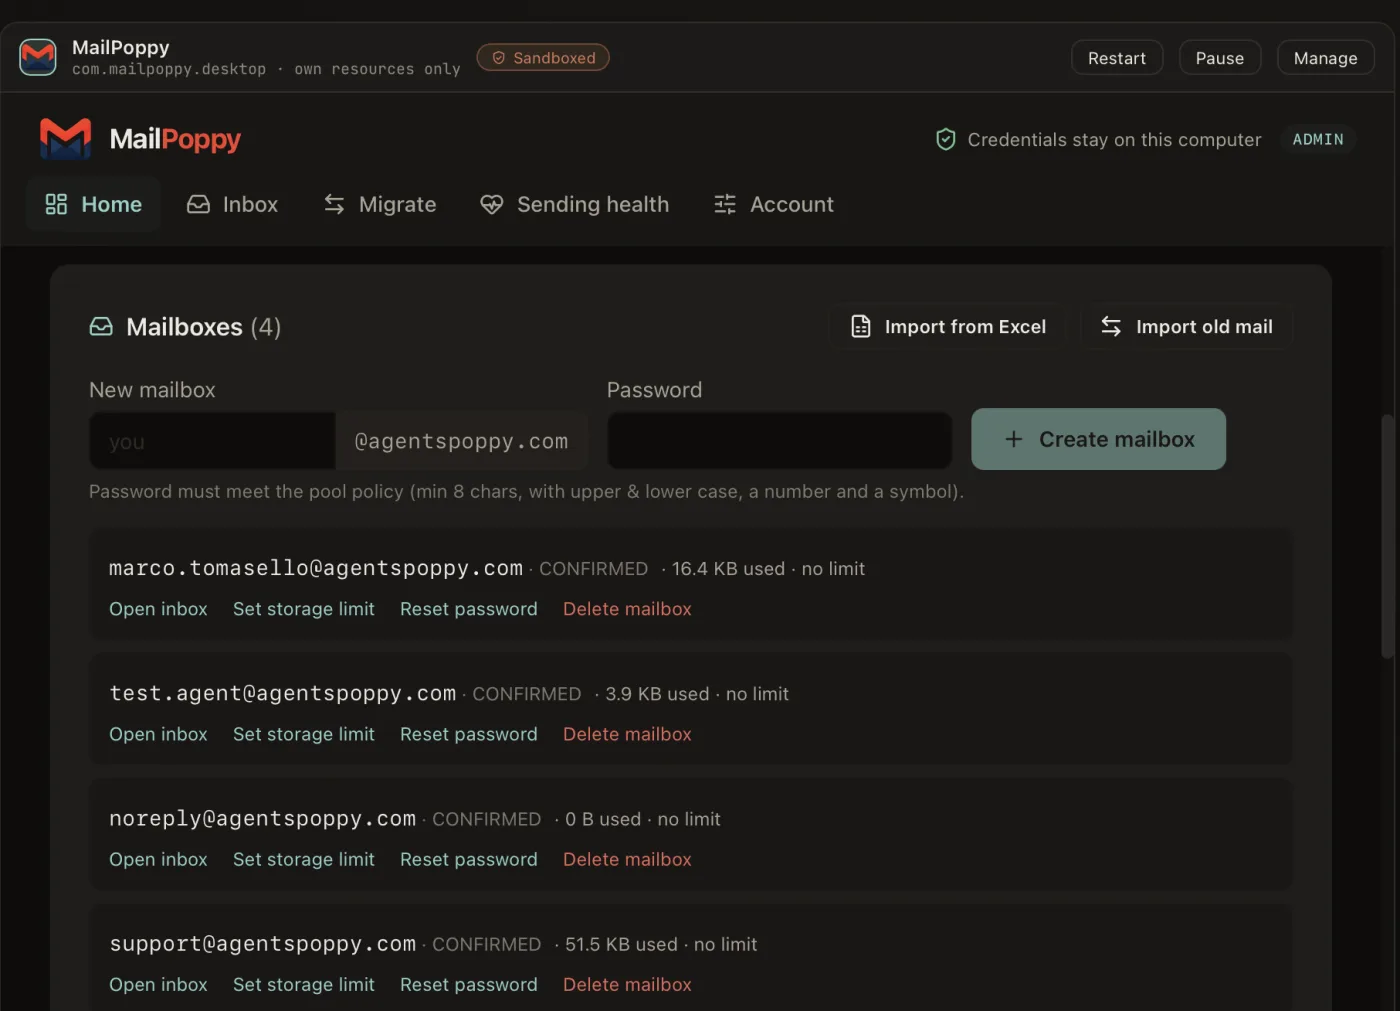The width and height of the screenshot is (1400, 1011).
Task: Click Import from Excel button
Action: pyautogui.click(x=948, y=327)
